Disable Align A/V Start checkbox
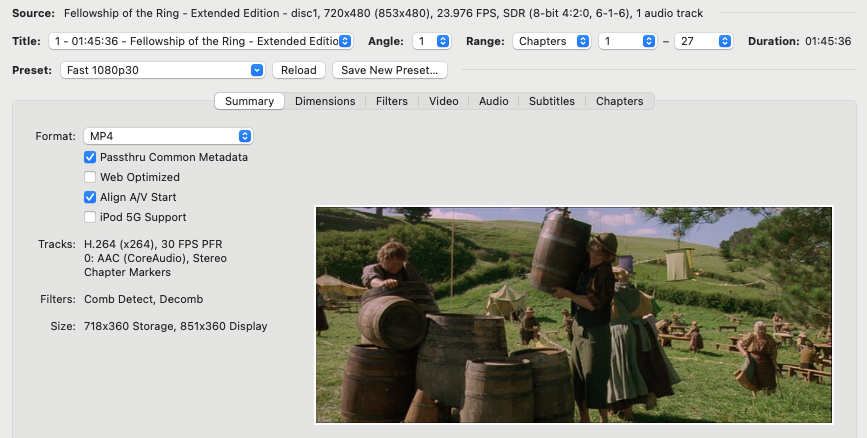 (x=90, y=197)
